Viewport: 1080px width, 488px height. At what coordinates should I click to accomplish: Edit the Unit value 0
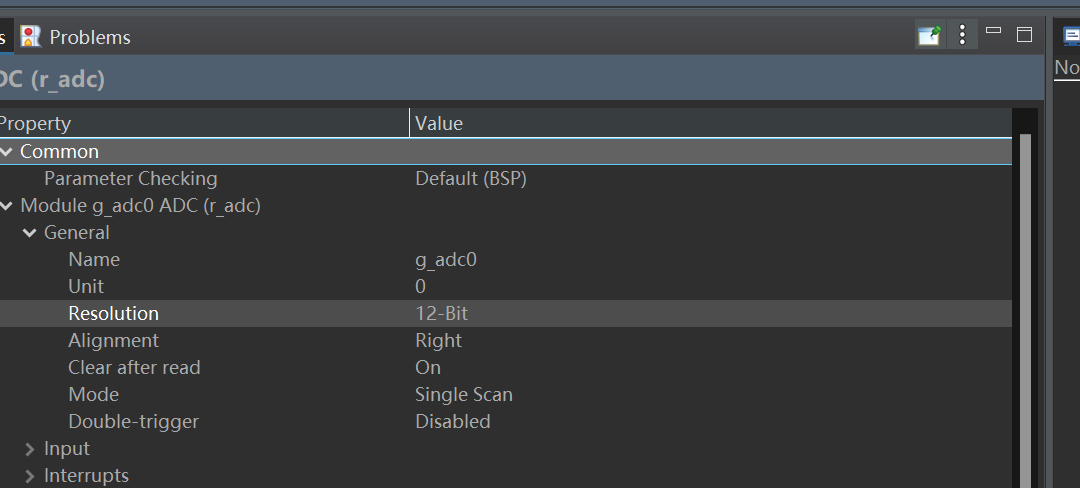tap(420, 286)
